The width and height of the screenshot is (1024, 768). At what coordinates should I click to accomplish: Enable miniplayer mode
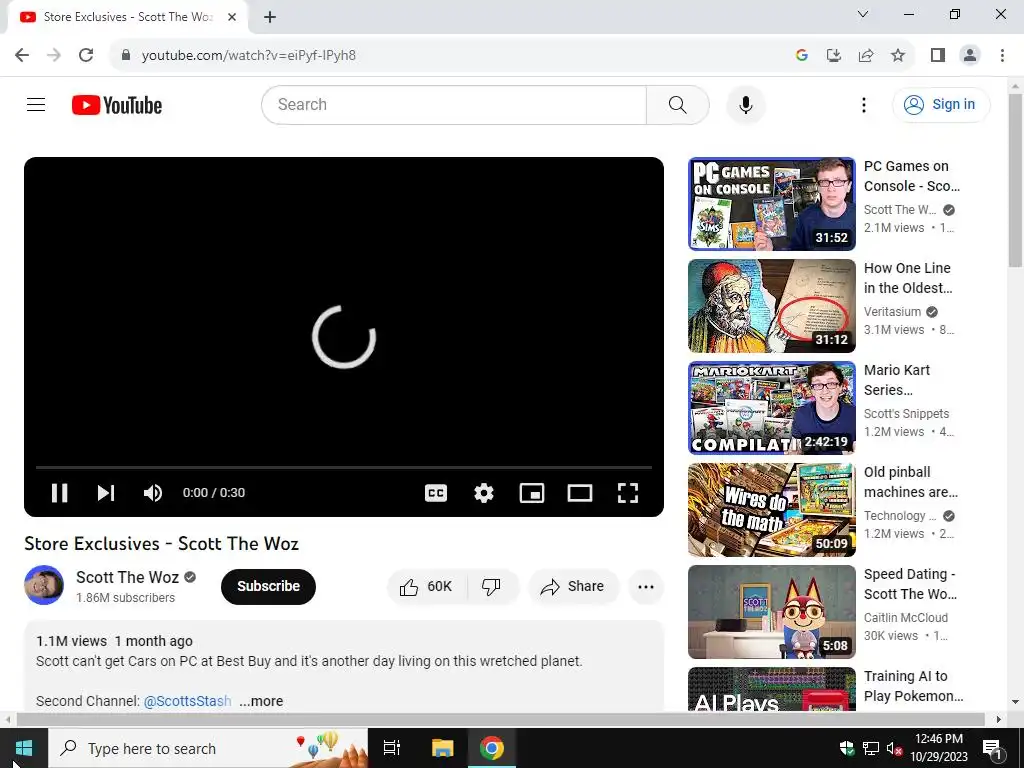[532, 492]
